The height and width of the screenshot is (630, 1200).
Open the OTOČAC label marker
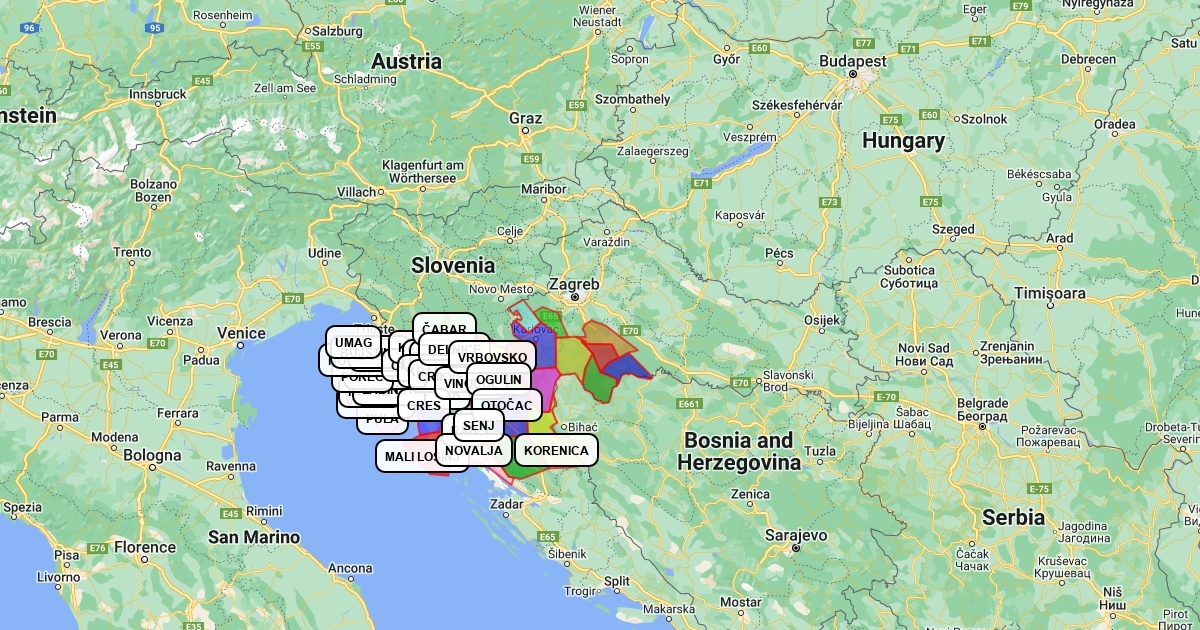(507, 405)
